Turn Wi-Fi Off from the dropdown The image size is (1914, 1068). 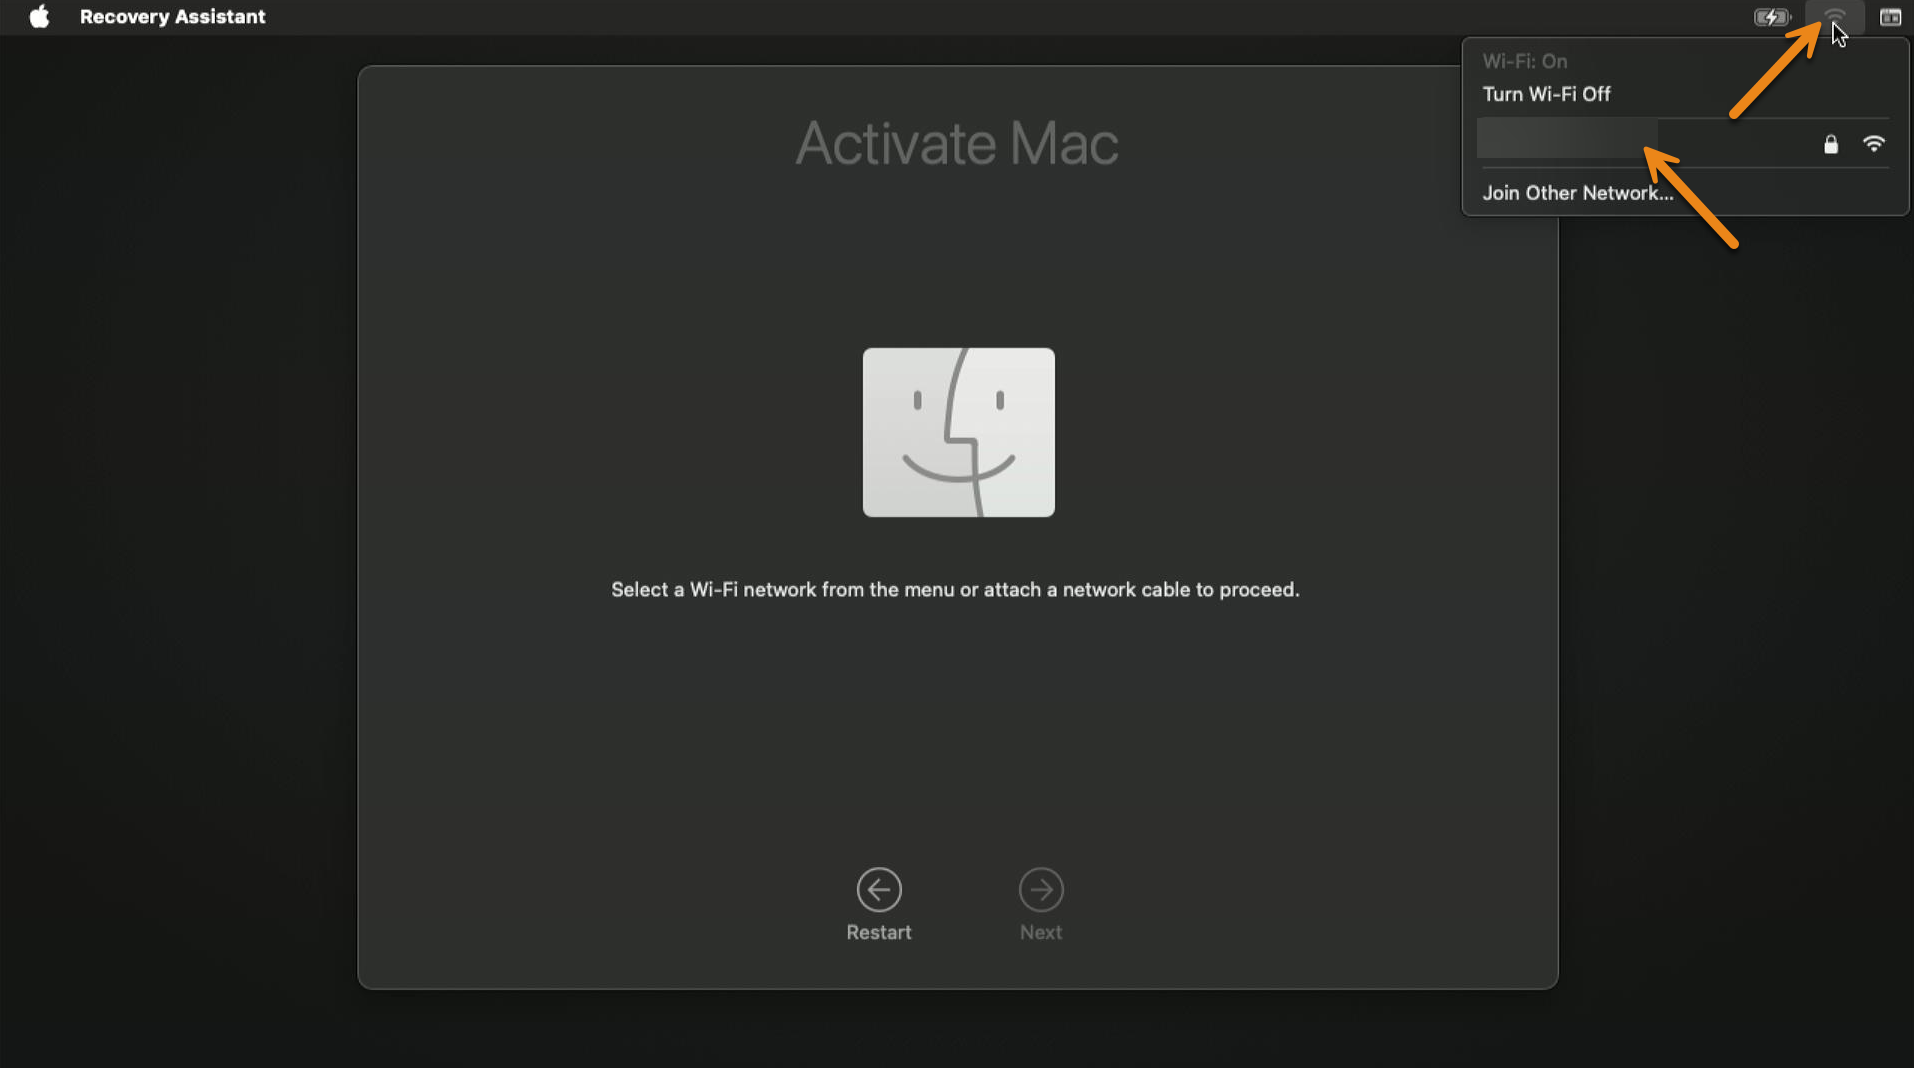pos(1546,94)
